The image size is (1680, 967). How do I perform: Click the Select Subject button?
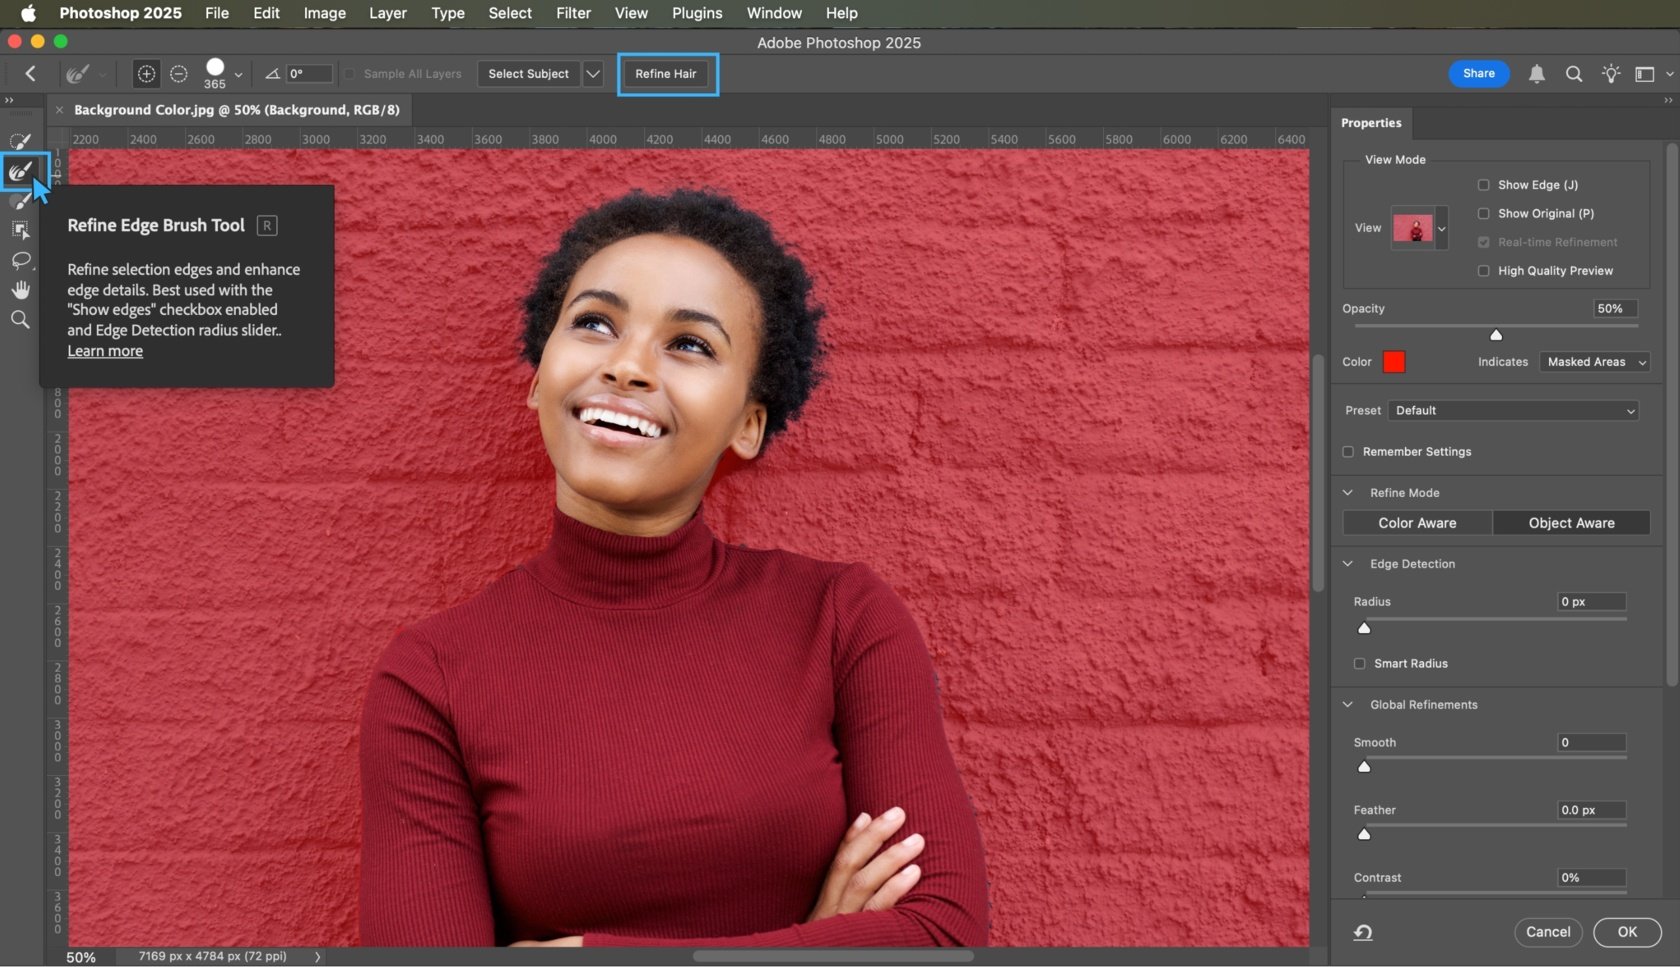(x=528, y=73)
